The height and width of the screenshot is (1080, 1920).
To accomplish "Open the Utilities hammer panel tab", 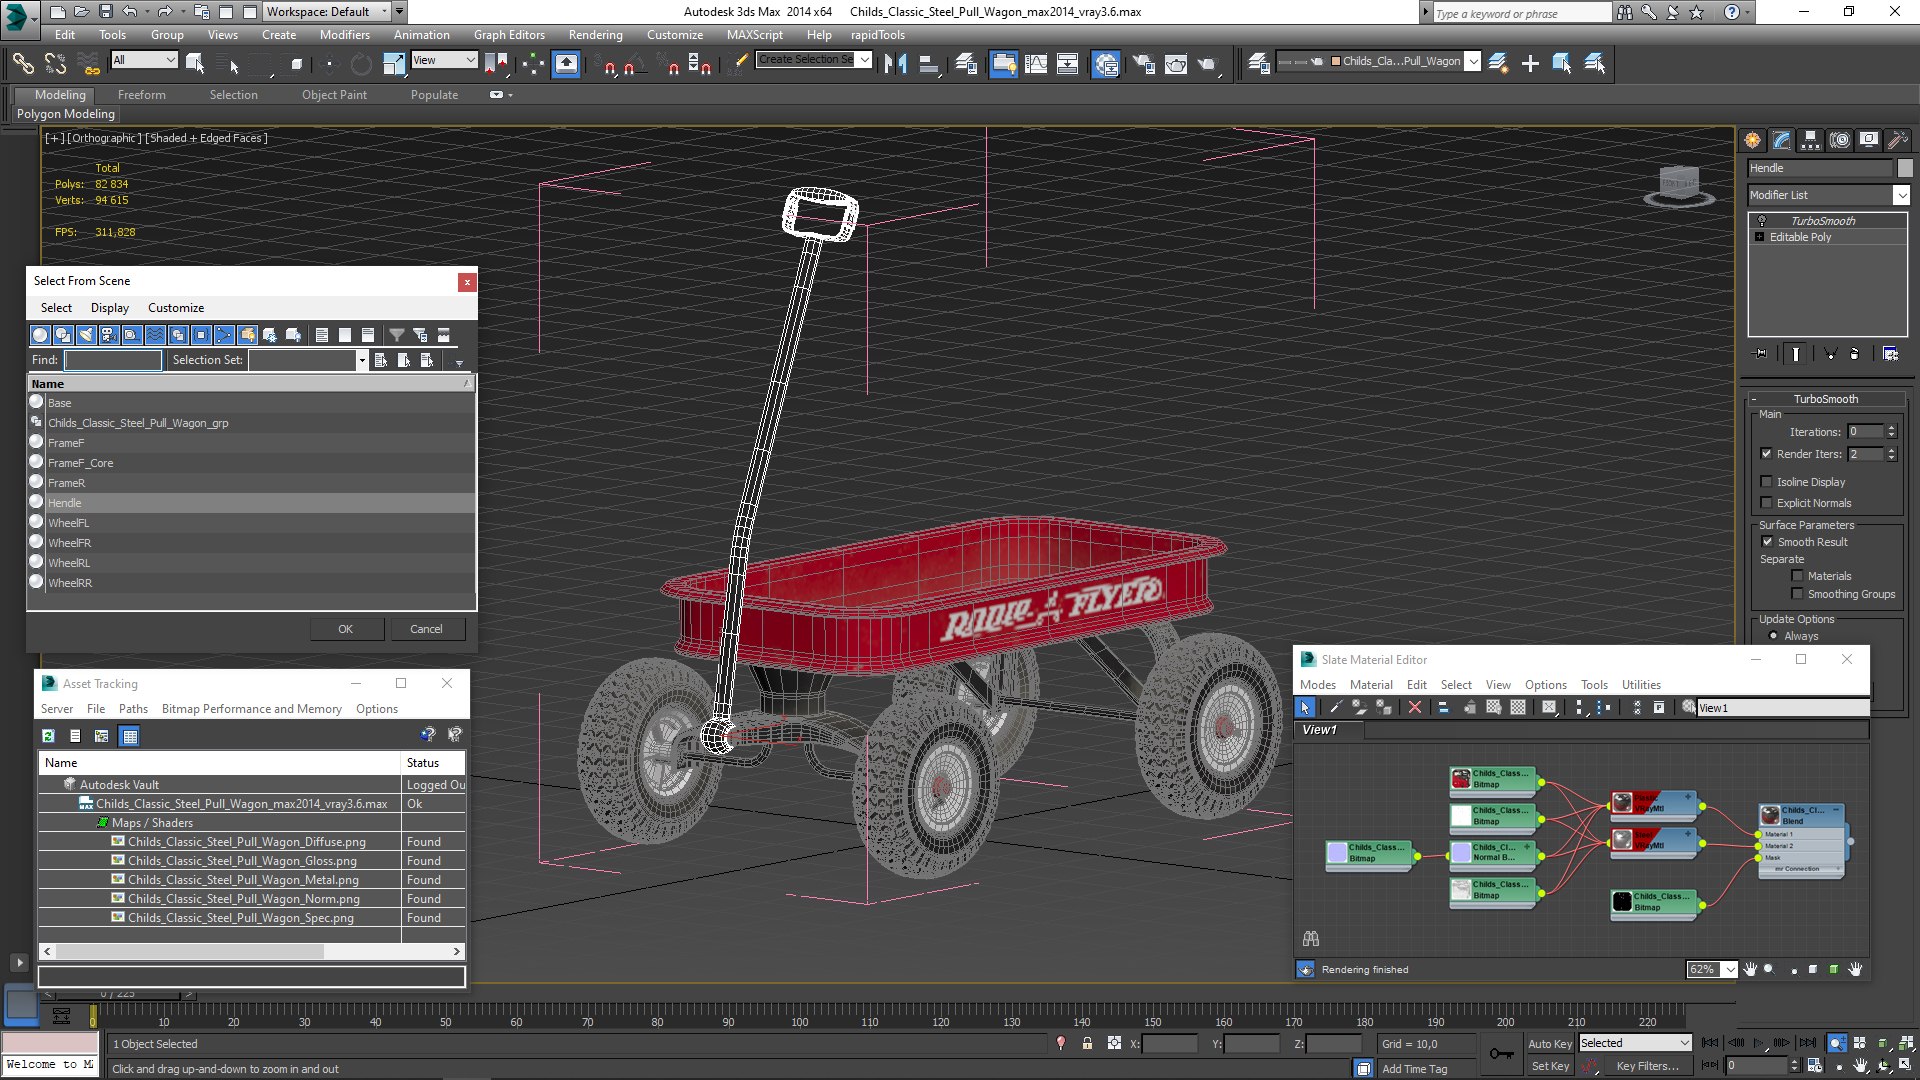I will 1897,140.
